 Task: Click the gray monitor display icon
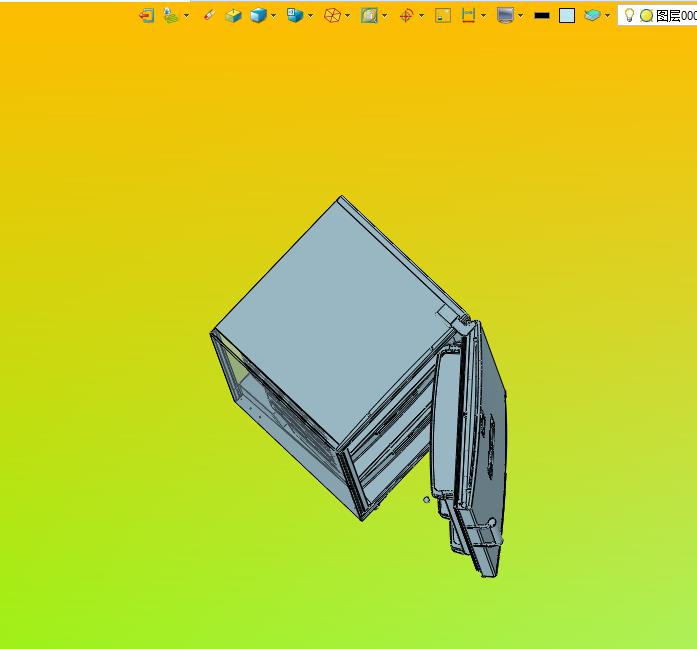(x=505, y=16)
